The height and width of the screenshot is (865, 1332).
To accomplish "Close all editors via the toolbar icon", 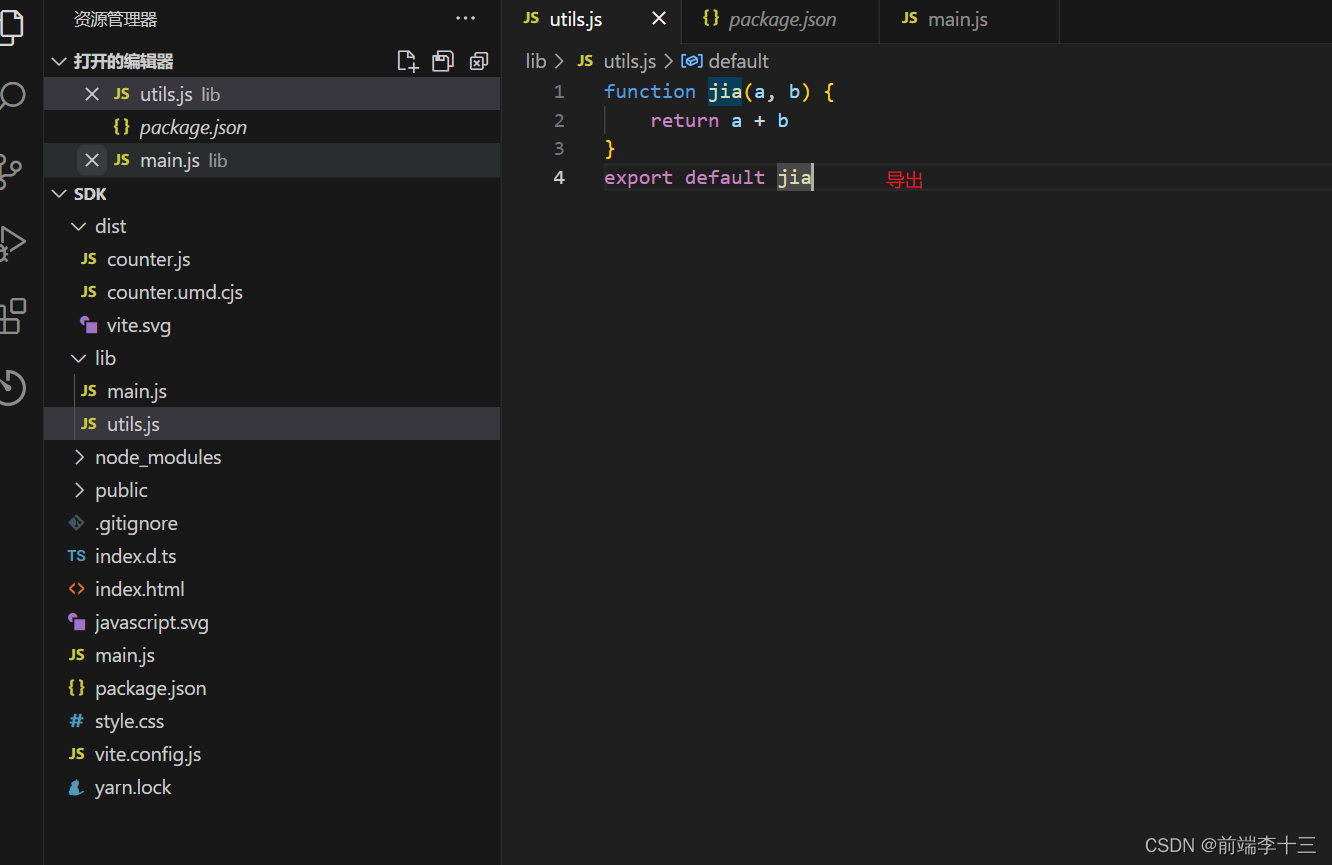I will [x=478, y=60].
